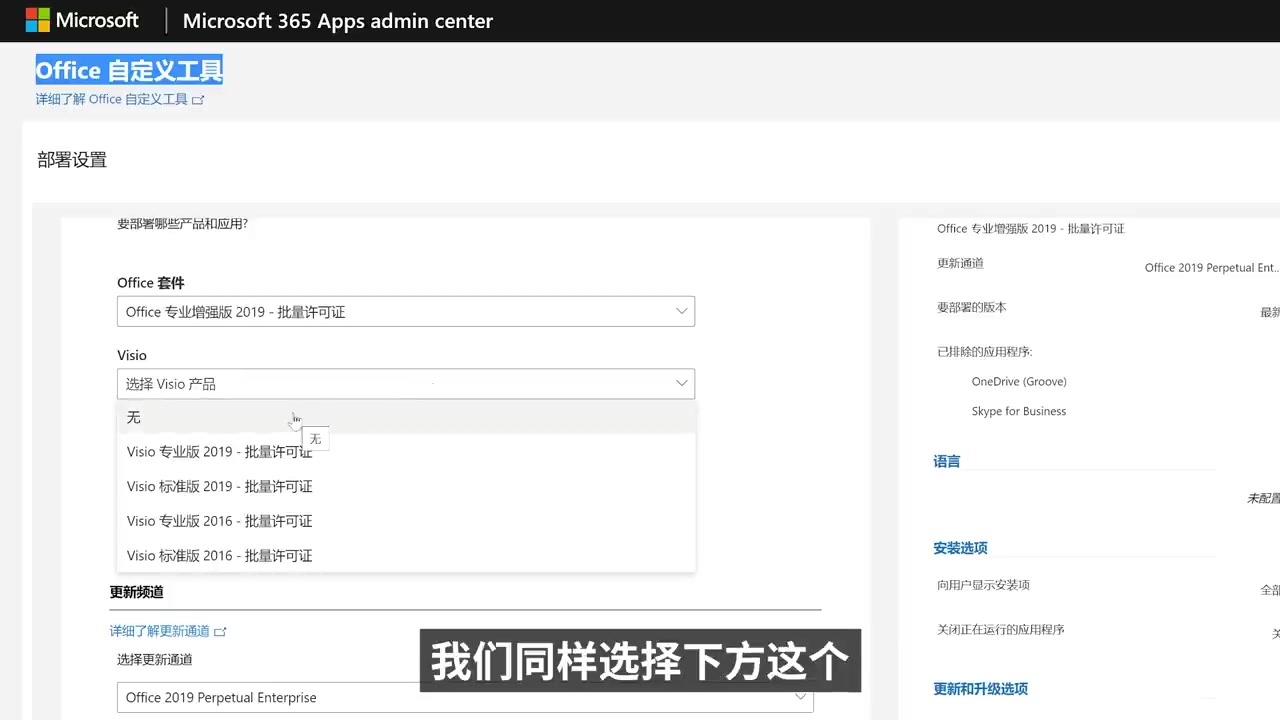Screen dimensions: 1280x720
Task: Jump to 语言 section in summary
Action: pos(947,461)
